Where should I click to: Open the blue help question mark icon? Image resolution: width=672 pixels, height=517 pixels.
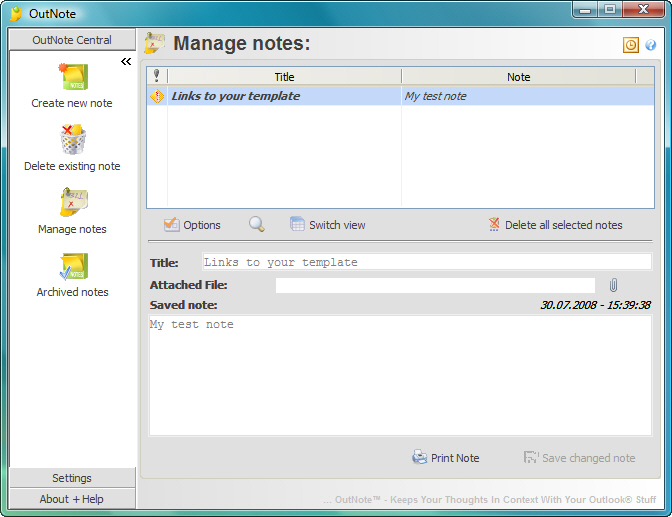pos(651,45)
